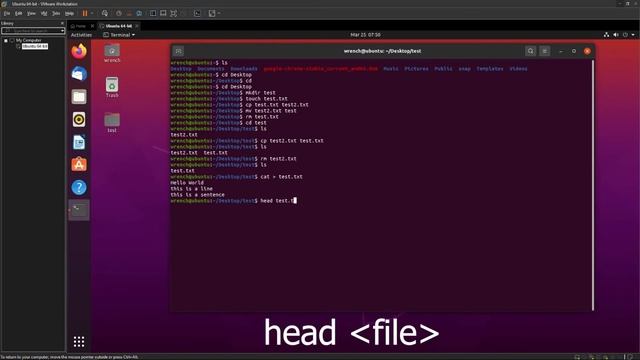Click the 'this is a sentence' line
The height and width of the screenshot is (360, 640).
198,195
